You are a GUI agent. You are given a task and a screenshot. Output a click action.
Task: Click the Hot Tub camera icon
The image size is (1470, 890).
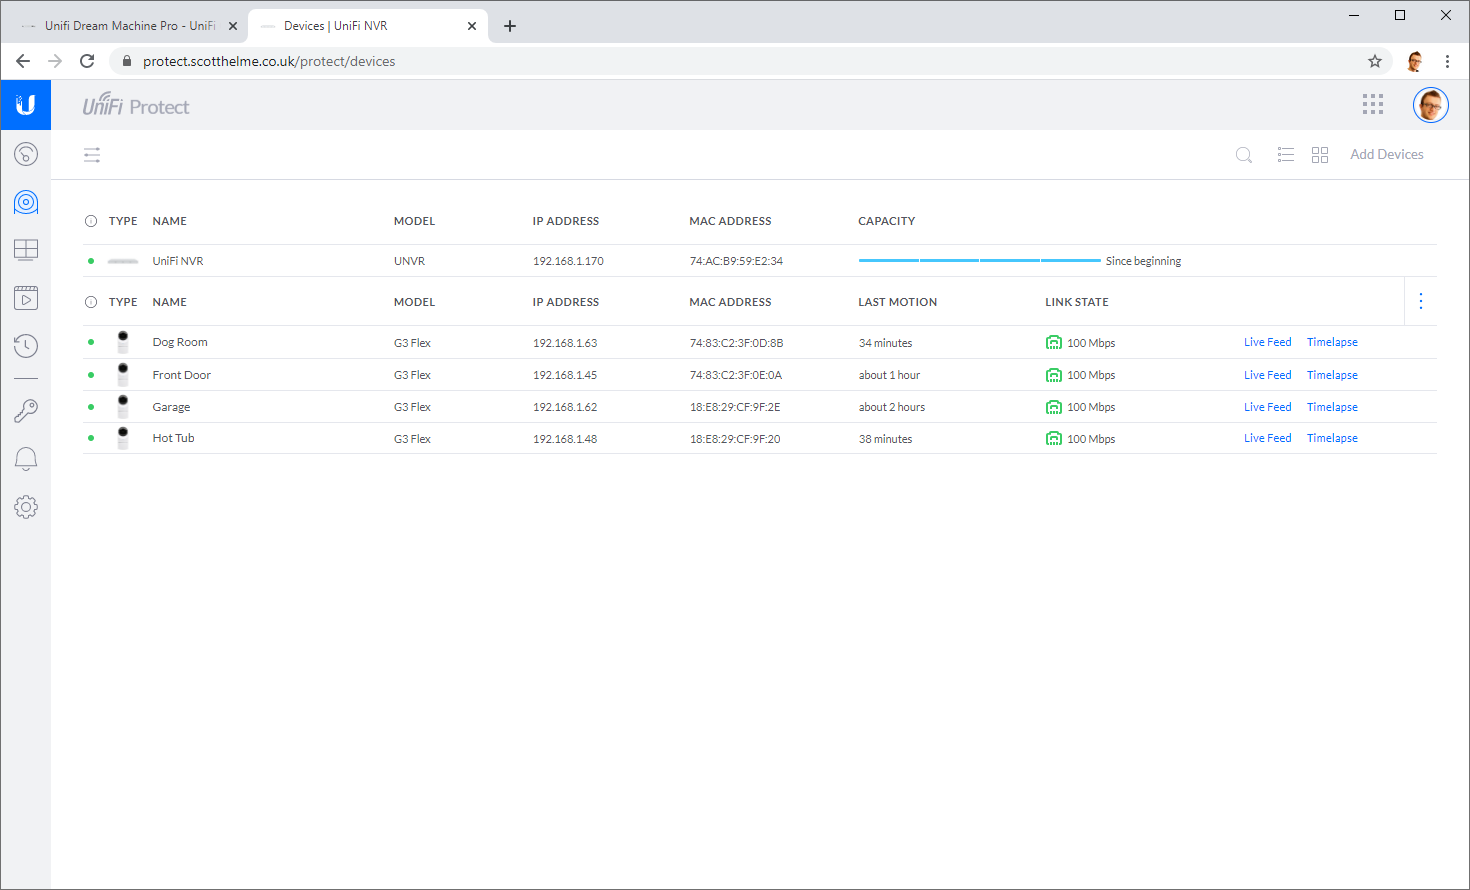coord(123,438)
